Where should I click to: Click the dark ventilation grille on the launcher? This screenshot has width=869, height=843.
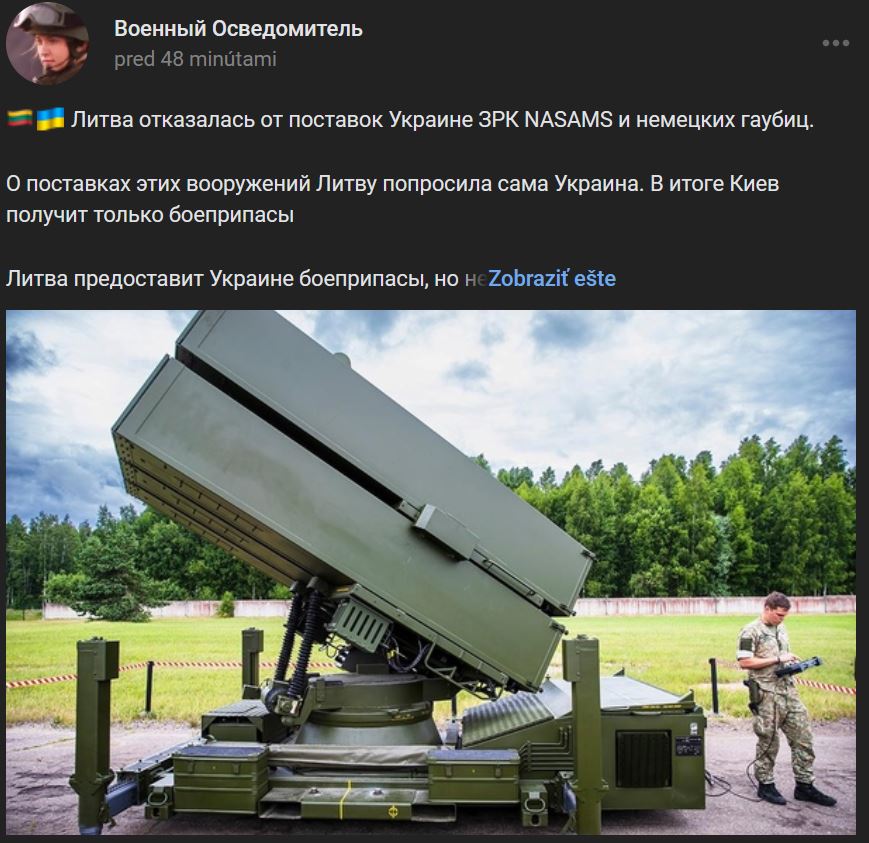tap(643, 759)
